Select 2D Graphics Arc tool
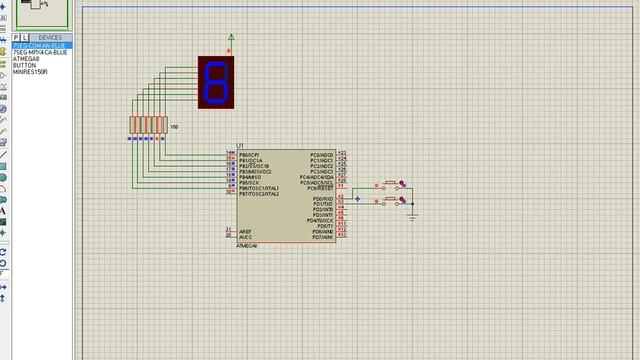Screen dimensions: 640x360 pos(3,189)
